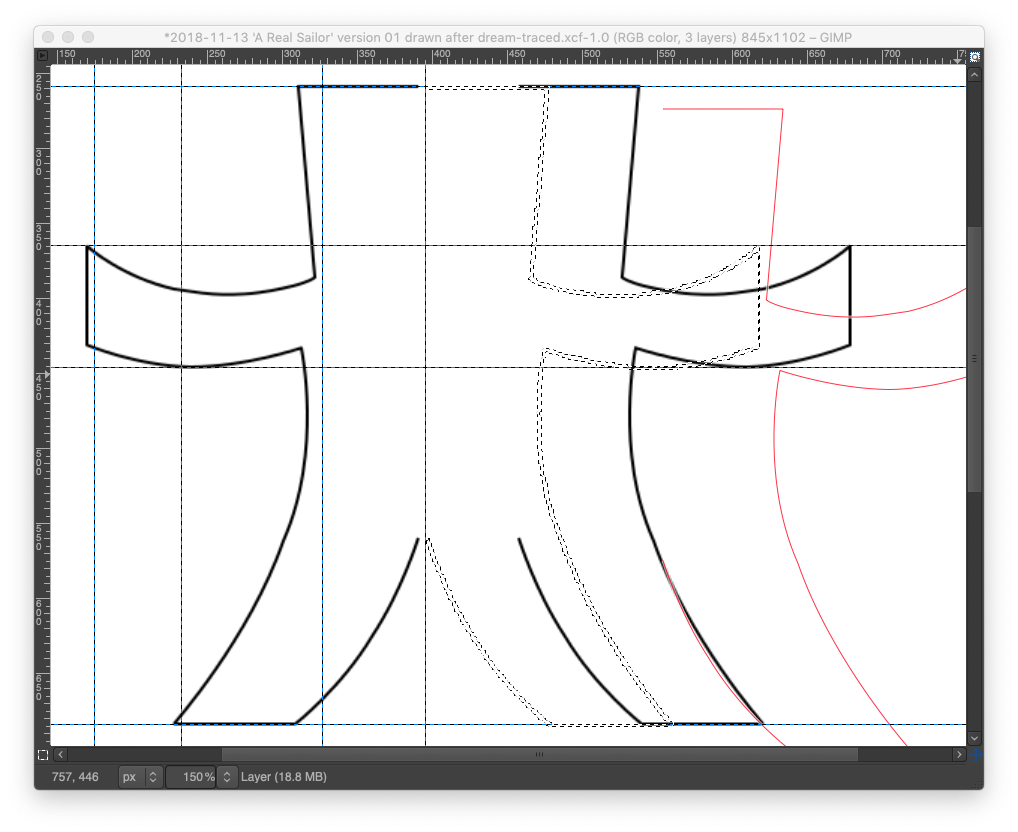Viewport: 1018px width, 832px height.
Task: Open the zoom level preset dropdown arrows
Action: pyautogui.click(x=227, y=777)
